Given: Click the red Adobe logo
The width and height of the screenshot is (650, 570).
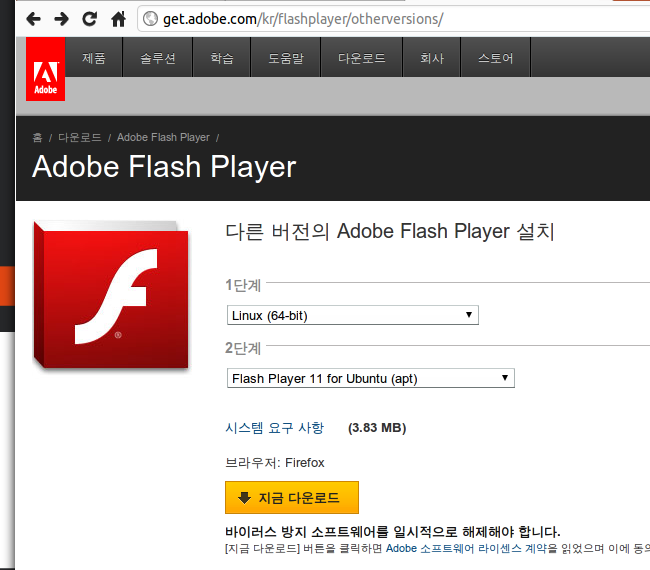Looking at the screenshot, I should click(x=46, y=69).
